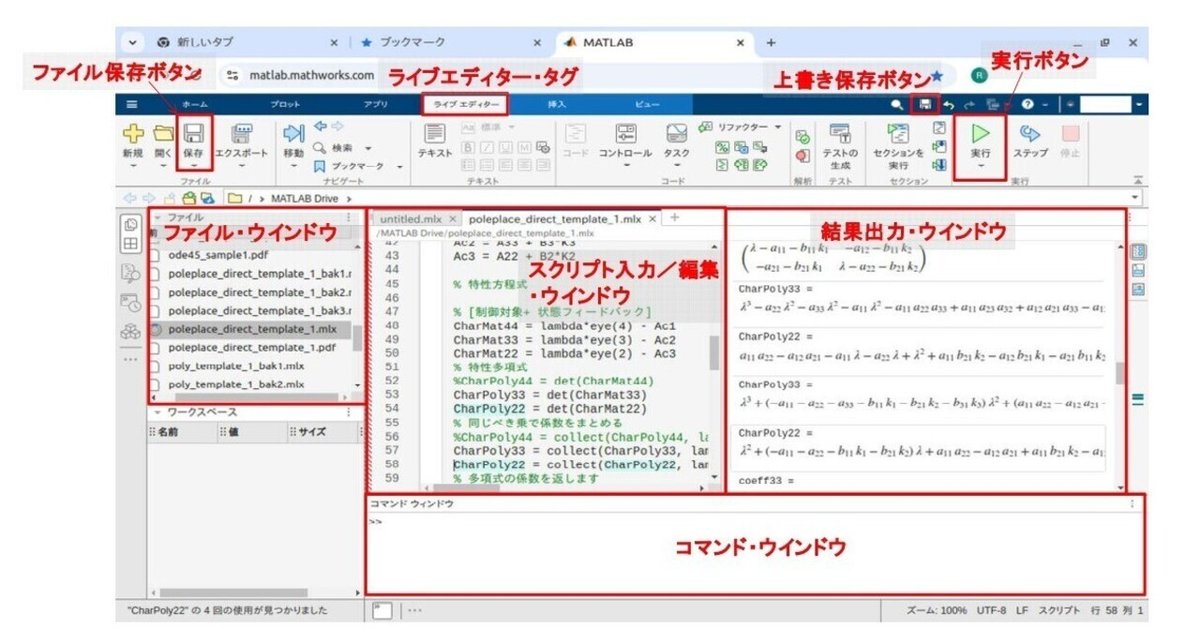Click the top icon in the left sidebar
The height and width of the screenshot is (629, 1200).
pos(131,224)
